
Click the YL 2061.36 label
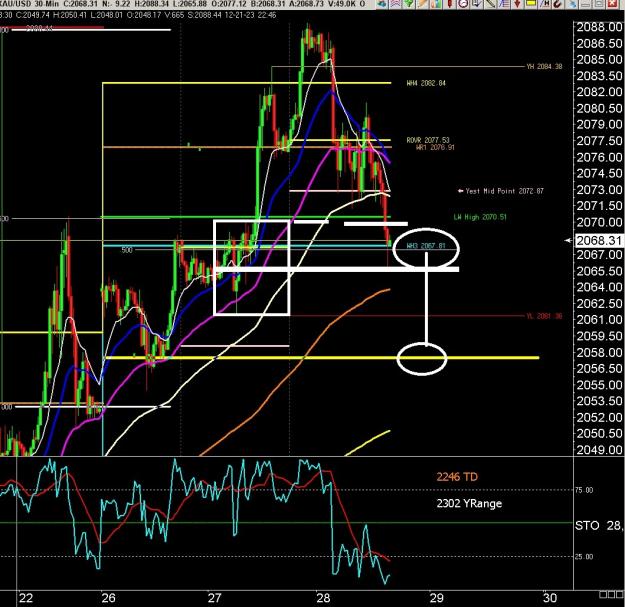coord(544,316)
